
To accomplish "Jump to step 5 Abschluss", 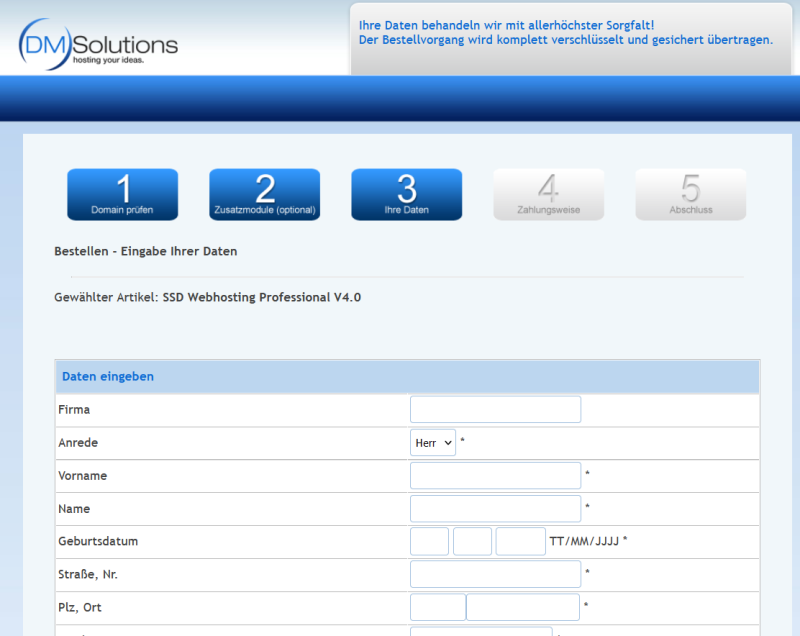I will click(x=690, y=194).
